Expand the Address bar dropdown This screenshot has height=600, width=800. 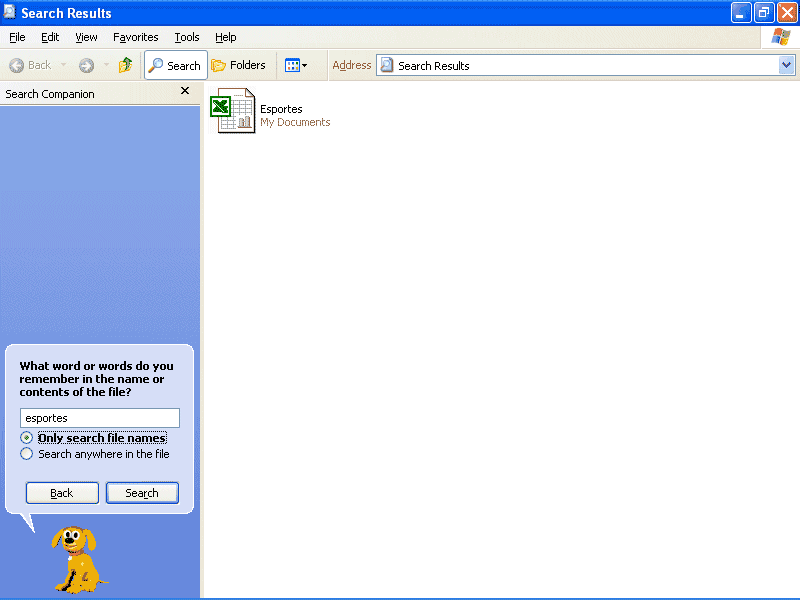coord(786,66)
